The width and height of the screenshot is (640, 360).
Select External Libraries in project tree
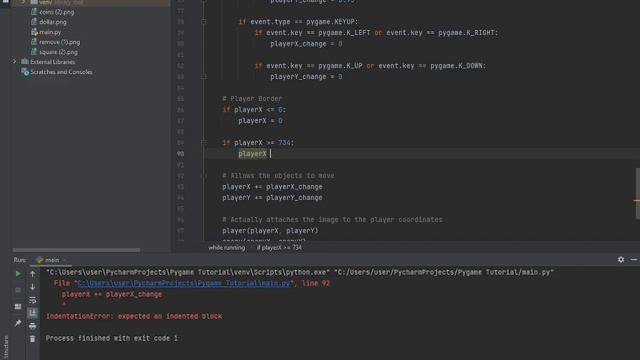tap(52, 62)
